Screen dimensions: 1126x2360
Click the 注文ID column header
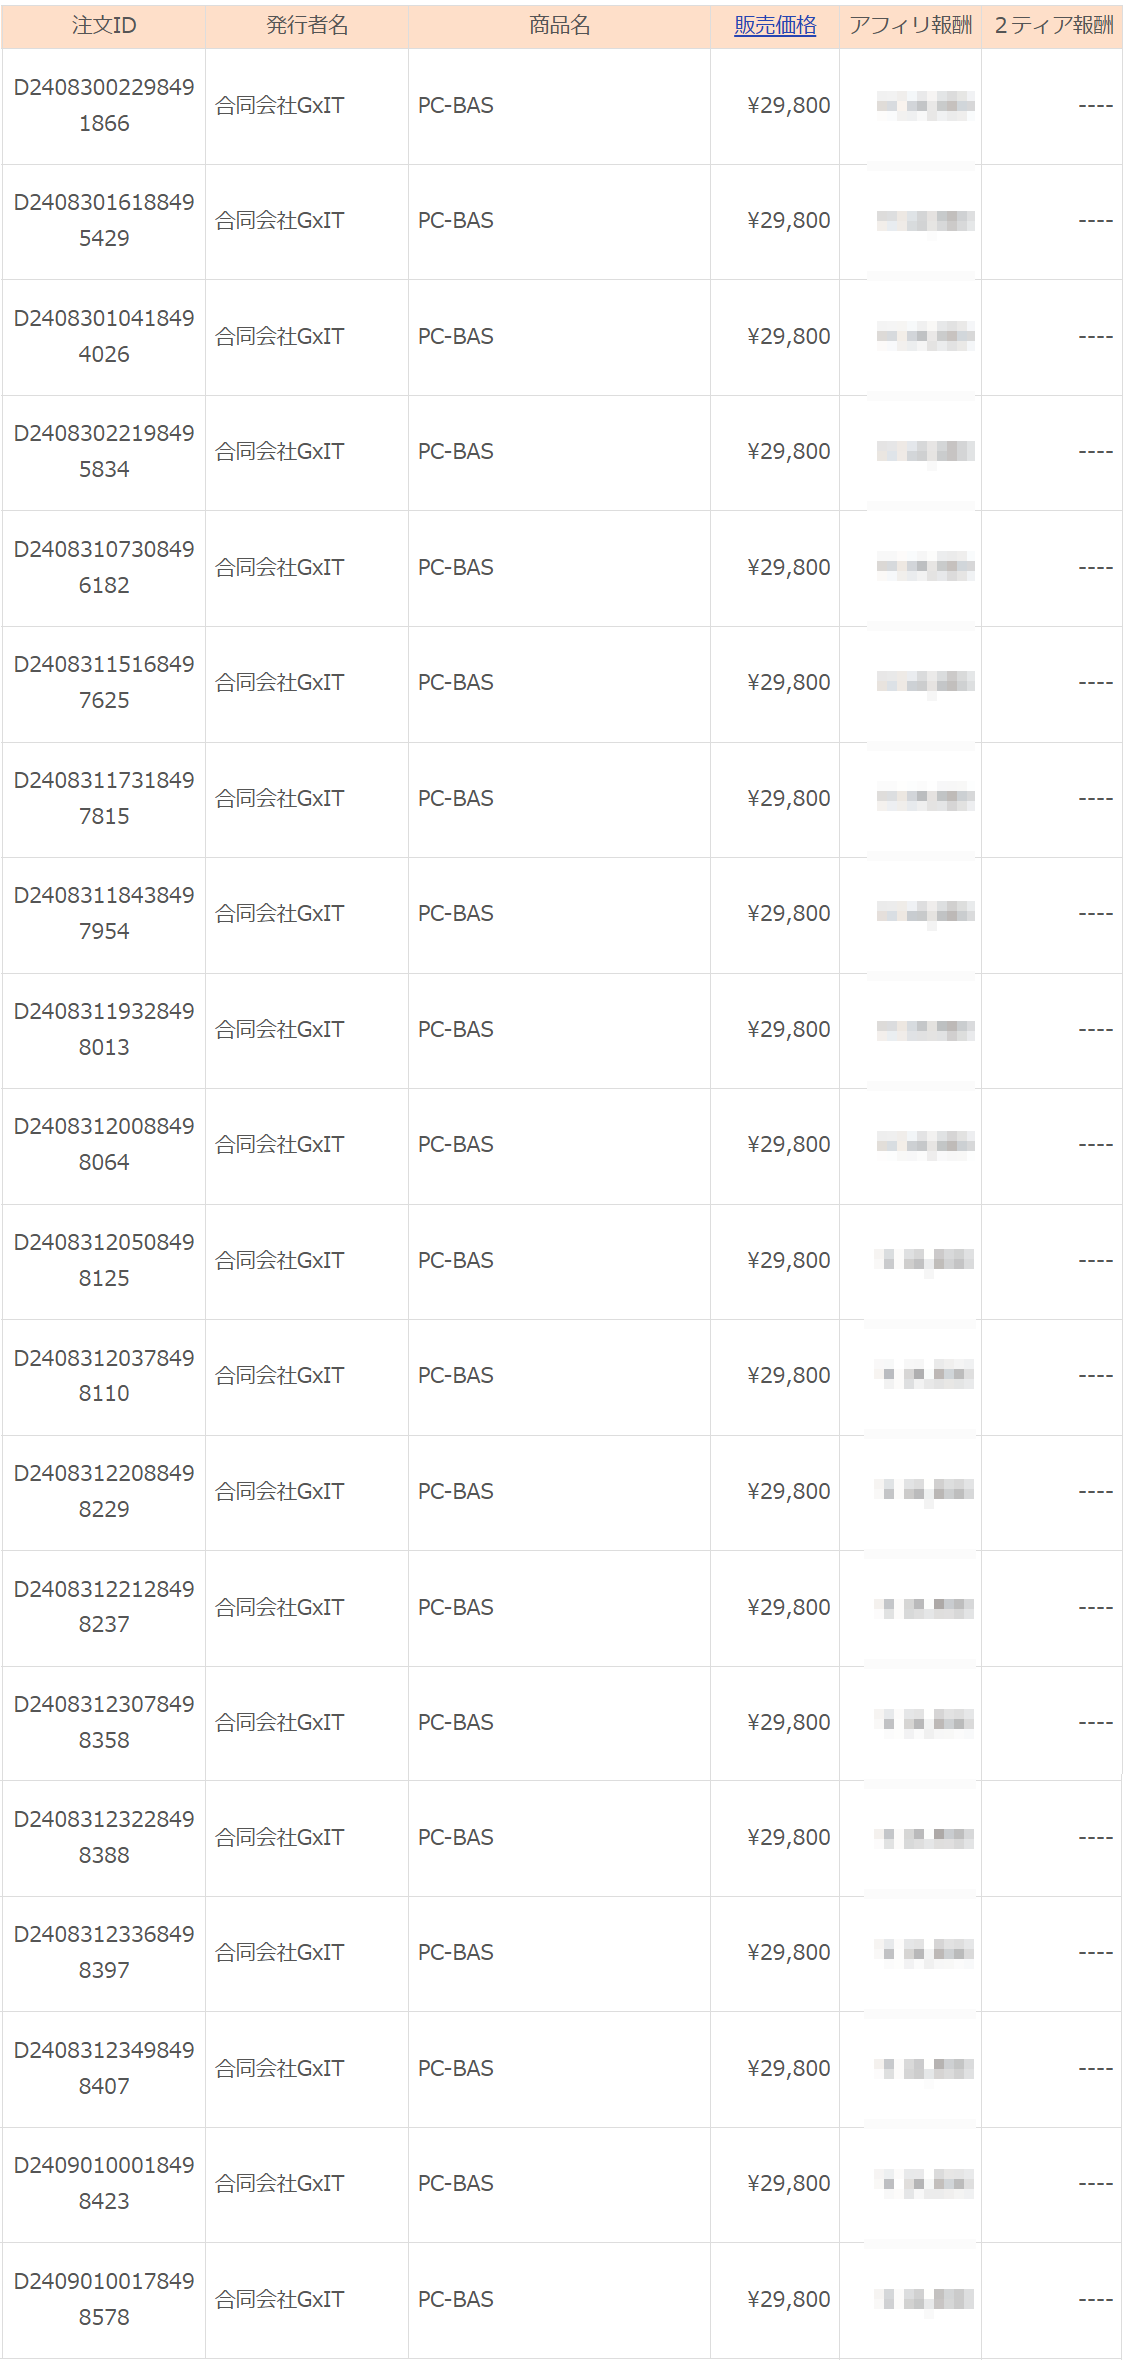pos(104,26)
